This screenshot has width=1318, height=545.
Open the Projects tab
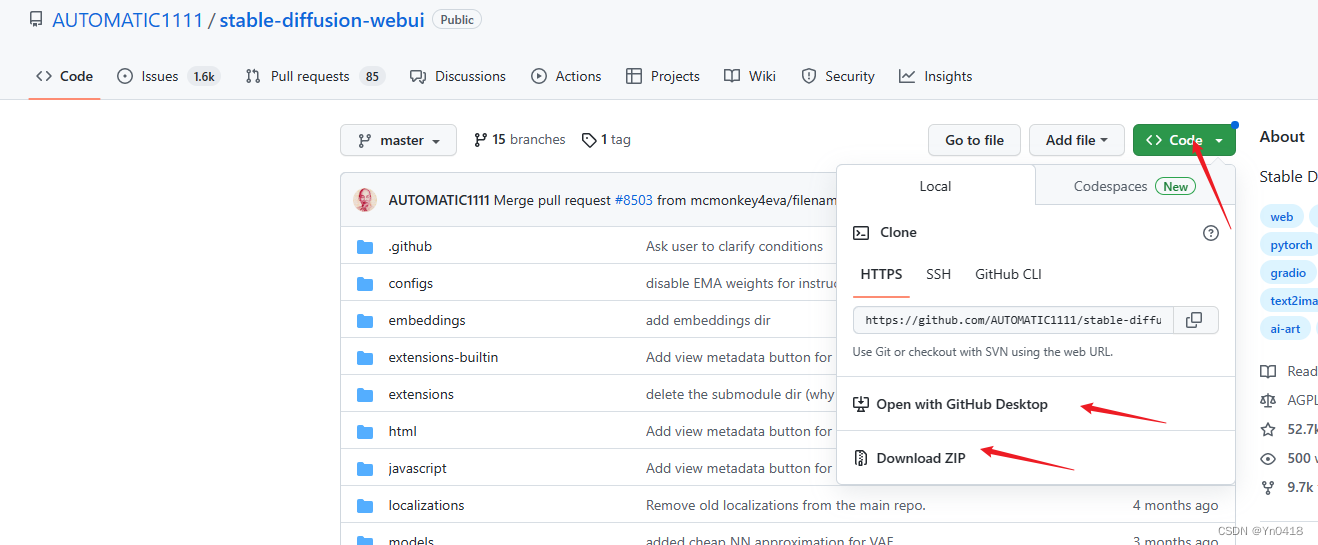coord(662,76)
